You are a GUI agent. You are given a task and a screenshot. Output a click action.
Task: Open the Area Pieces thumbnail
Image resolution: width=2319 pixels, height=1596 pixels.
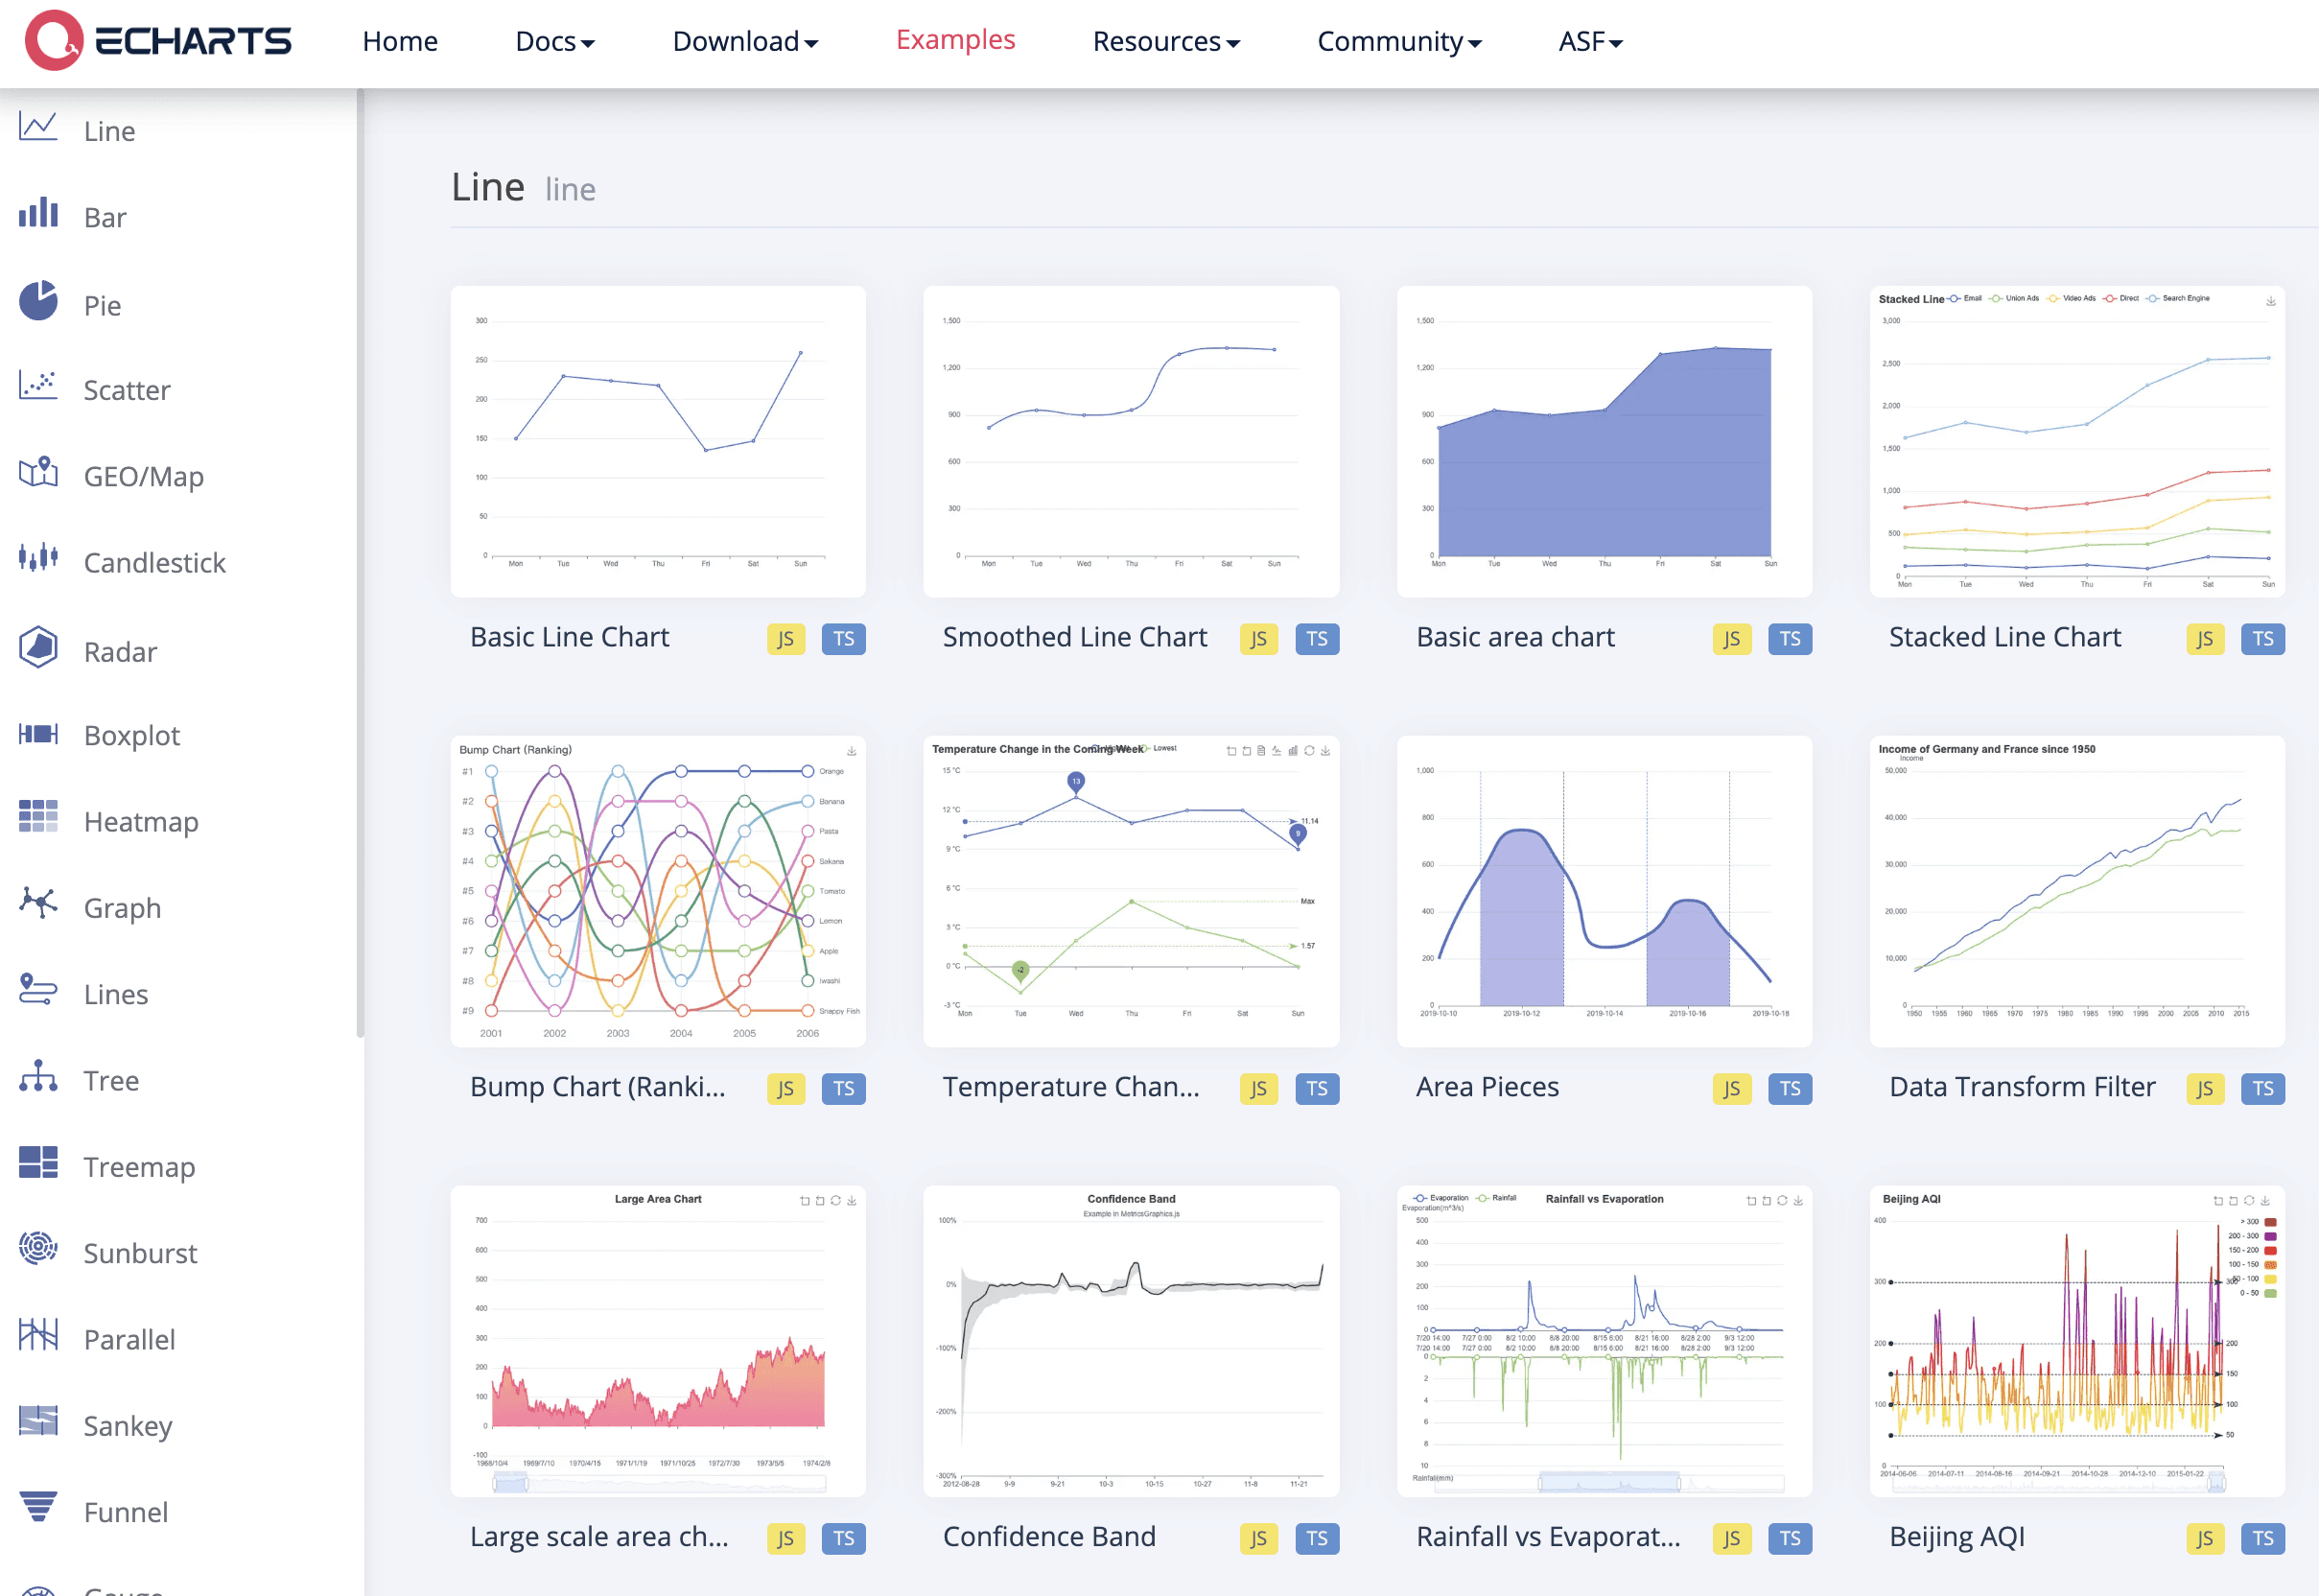1604,892
